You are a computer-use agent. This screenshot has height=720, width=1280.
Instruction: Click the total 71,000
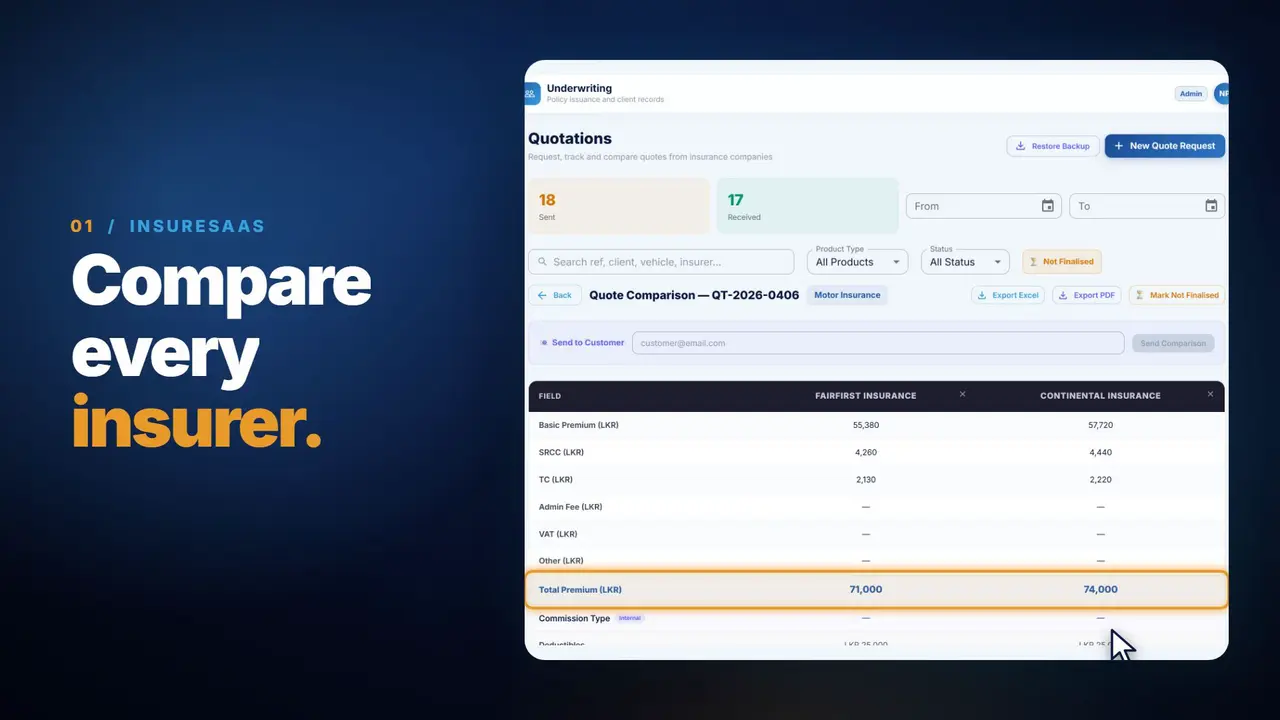[866, 590]
